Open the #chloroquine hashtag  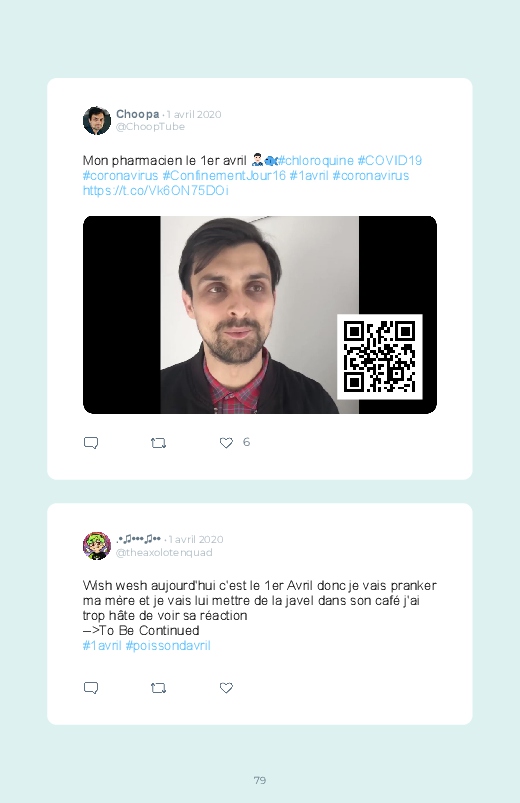(x=316, y=160)
